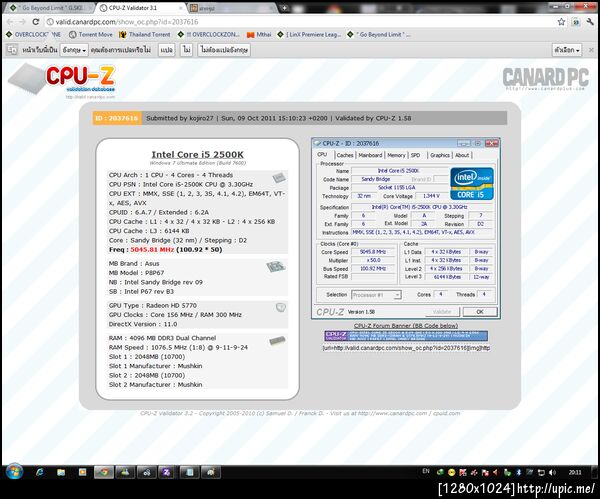
Task: Click the translate icon in the translation bar
Action: [12, 50]
